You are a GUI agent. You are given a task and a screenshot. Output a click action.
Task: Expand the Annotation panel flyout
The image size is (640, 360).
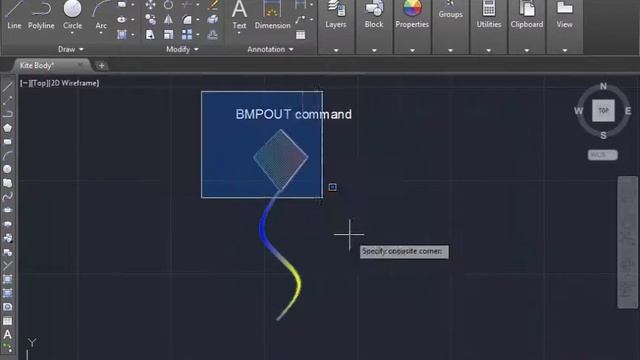point(270,49)
